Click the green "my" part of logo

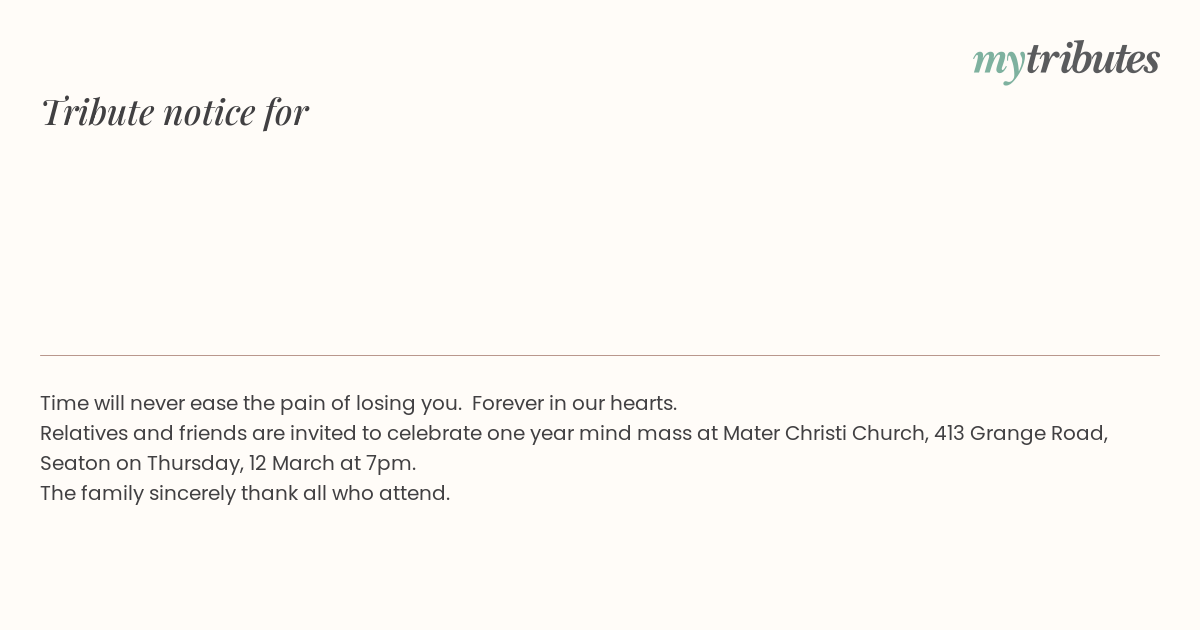(x=999, y=63)
